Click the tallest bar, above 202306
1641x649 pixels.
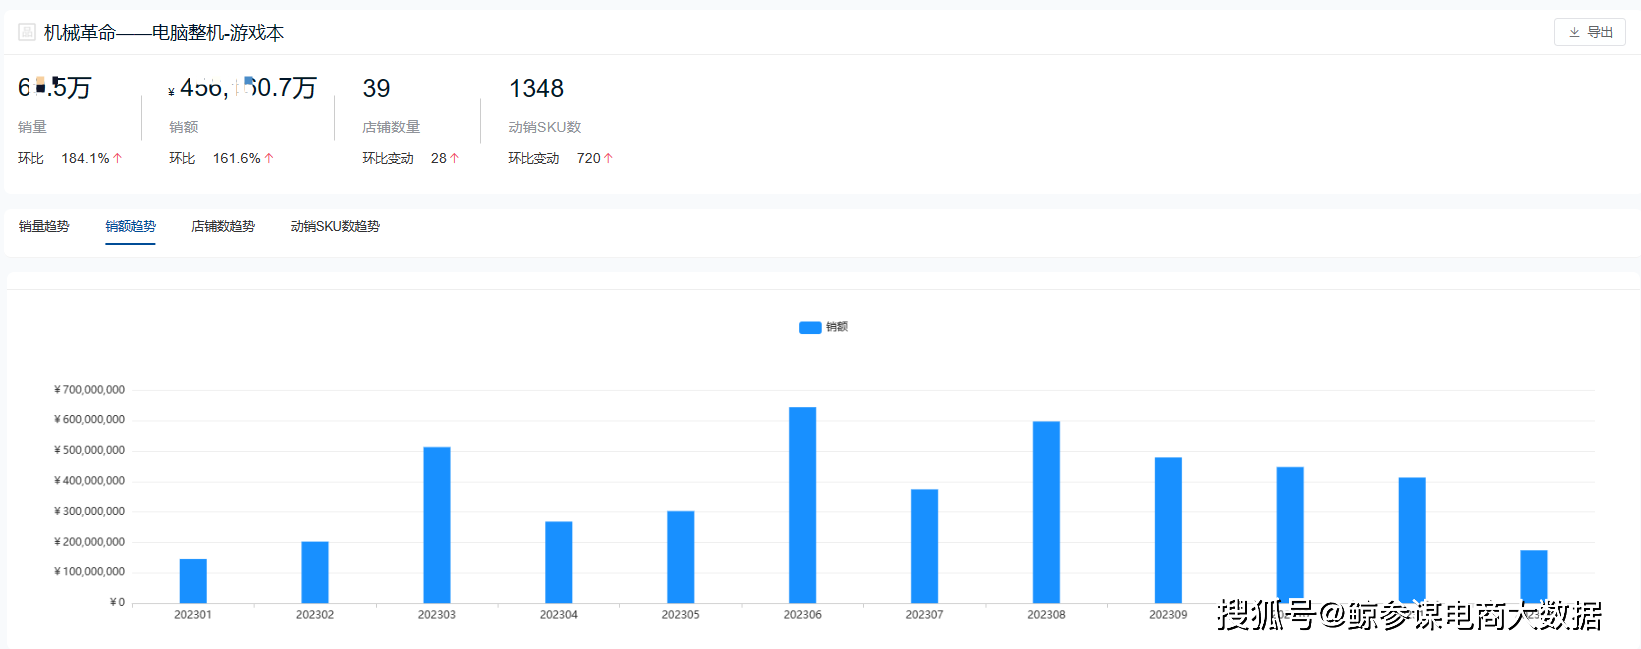(x=803, y=505)
